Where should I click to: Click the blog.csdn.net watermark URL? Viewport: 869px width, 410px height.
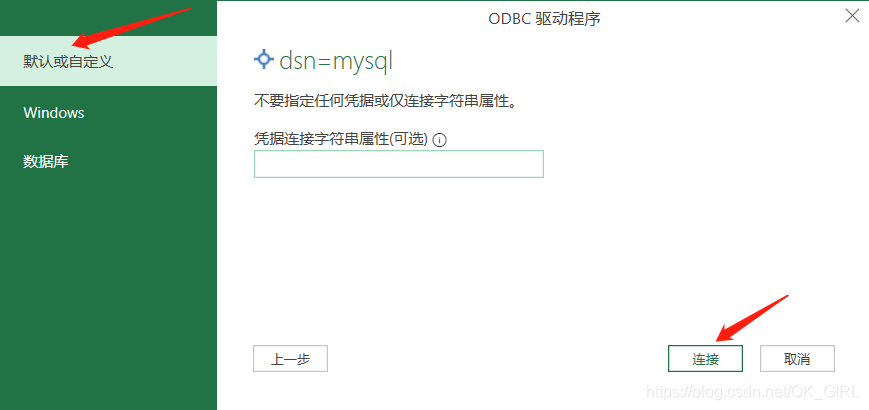point(754,392)
